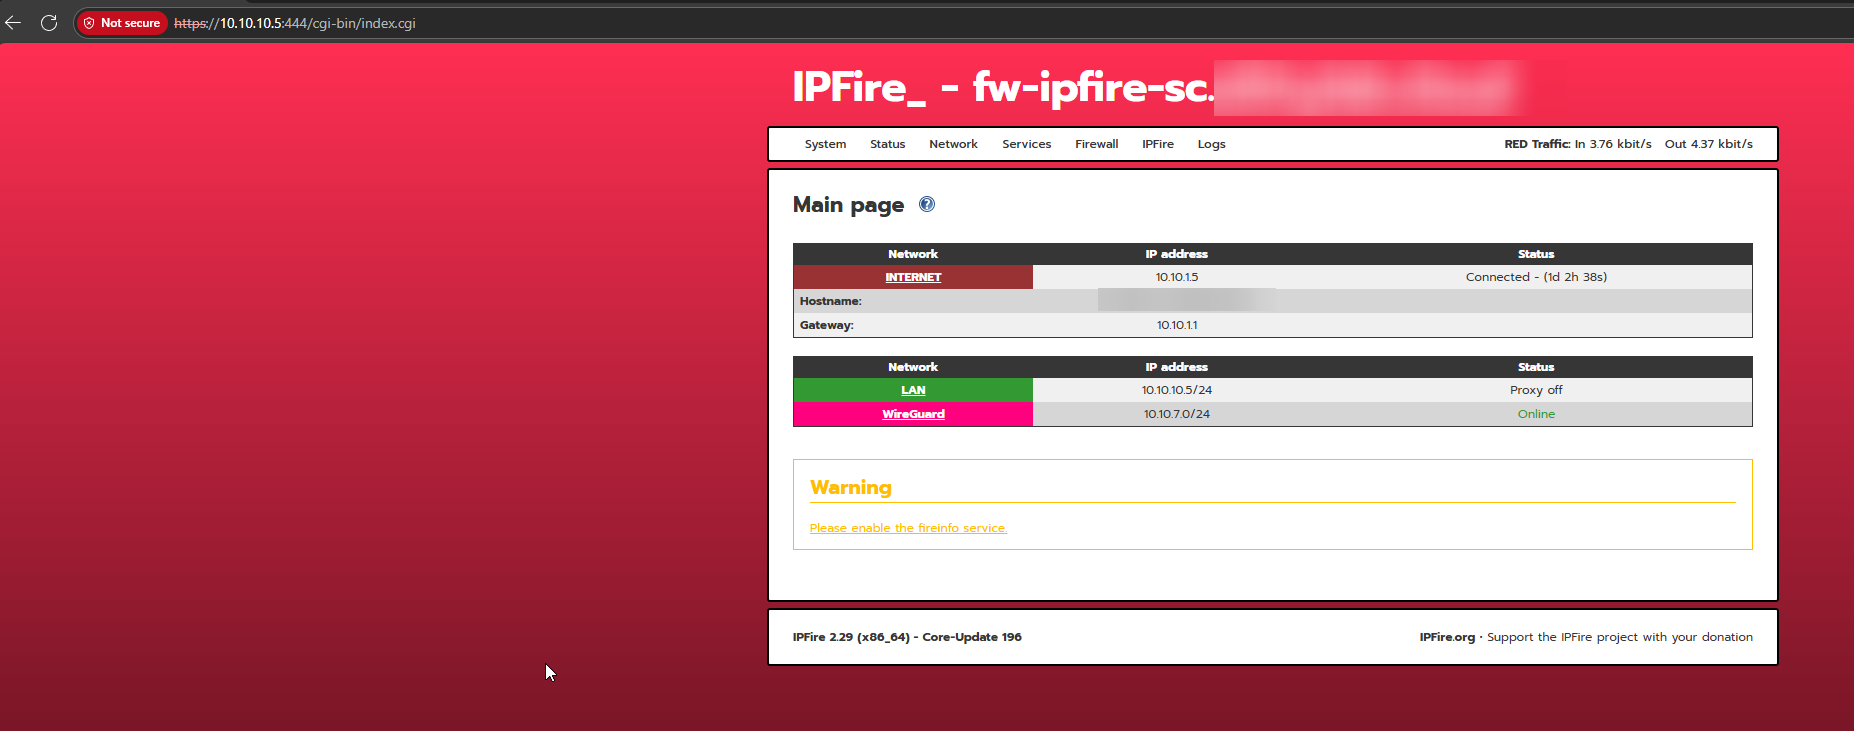The width and height of the screenshot is (1854, 731).
Task: Expand the Network menu
Action: coord(953,144)
